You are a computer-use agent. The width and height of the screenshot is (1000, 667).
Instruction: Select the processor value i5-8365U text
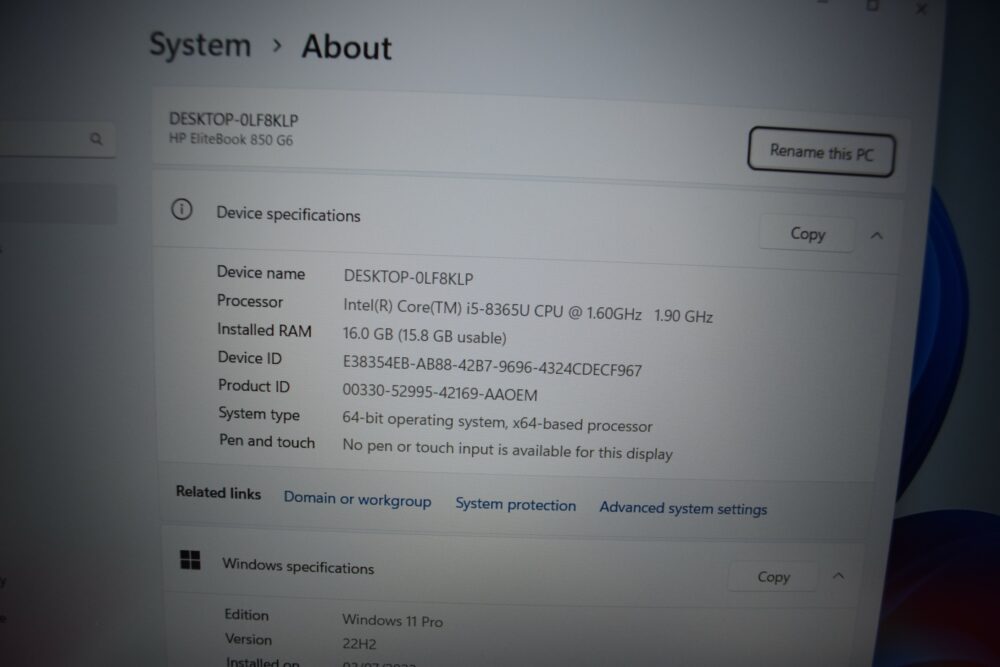[527, 311]
